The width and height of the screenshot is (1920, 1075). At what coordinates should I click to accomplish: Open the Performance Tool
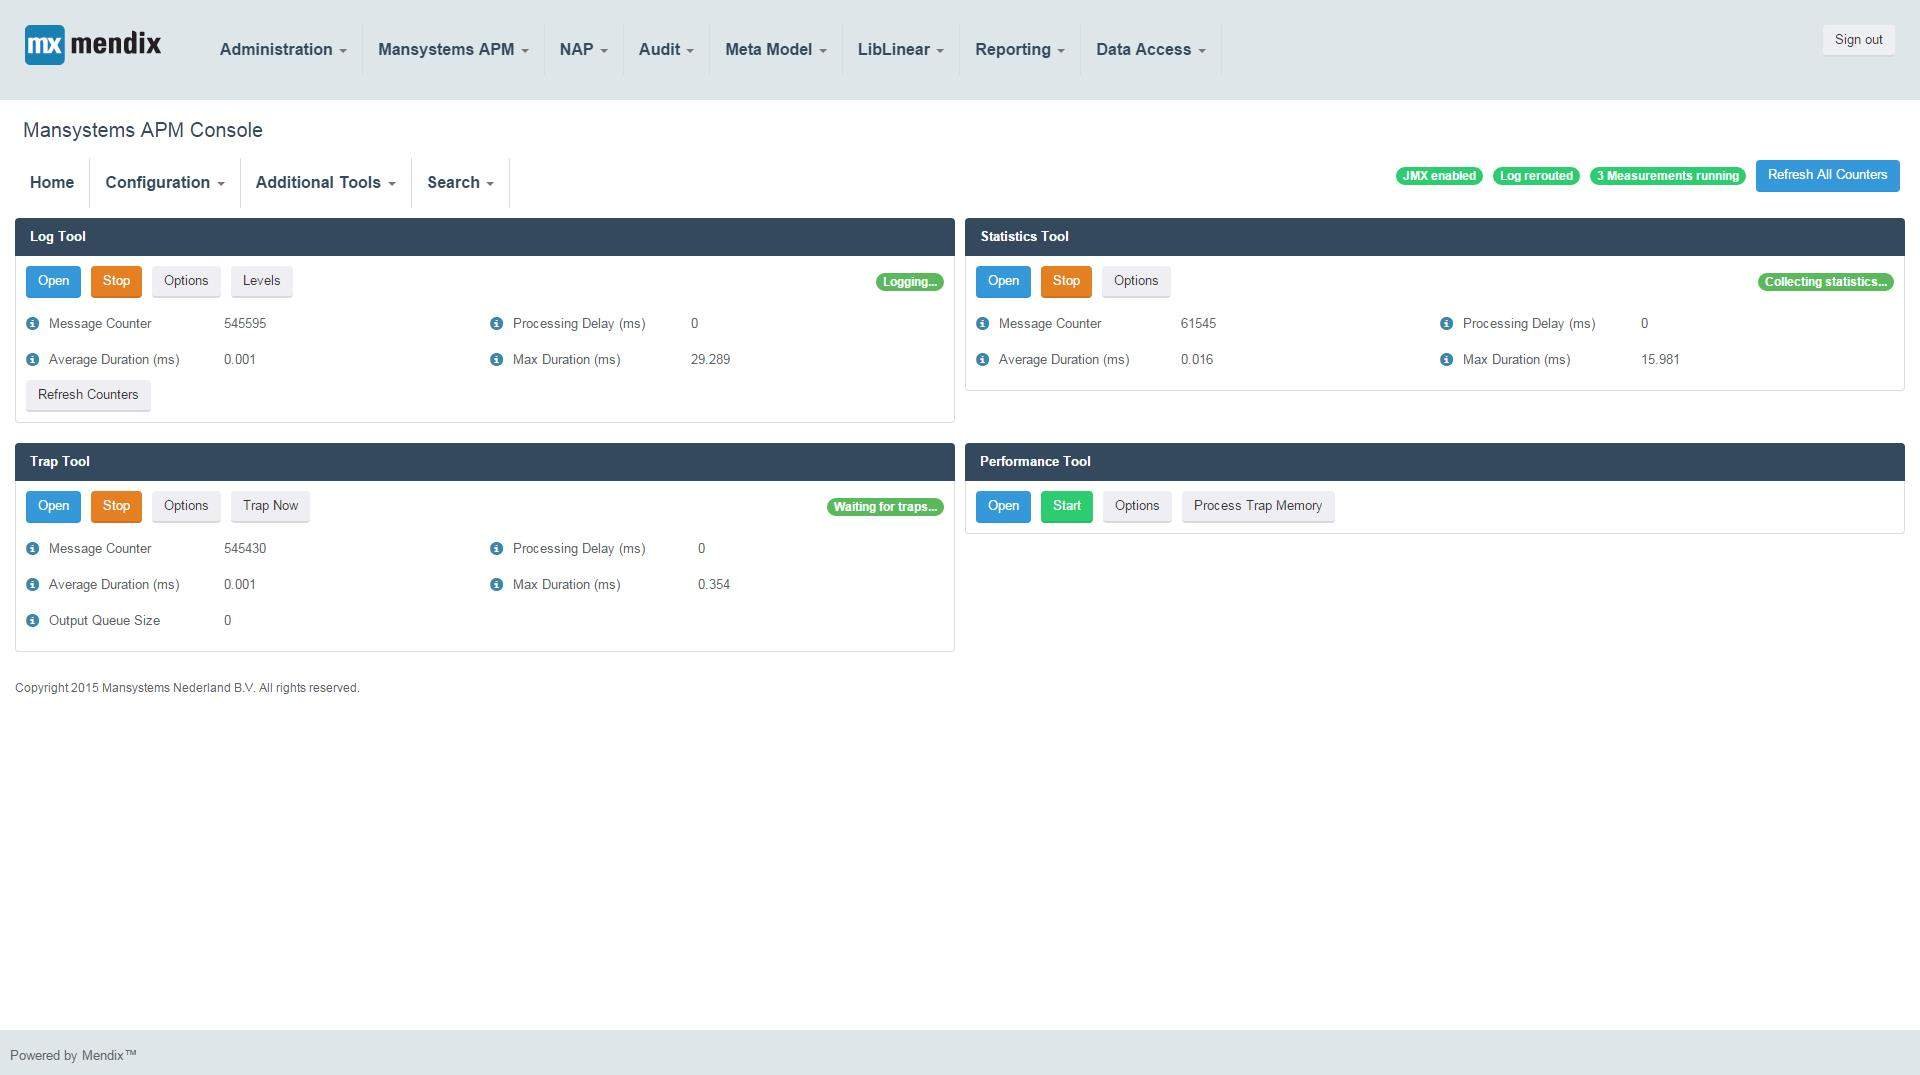coord(1003,506)
